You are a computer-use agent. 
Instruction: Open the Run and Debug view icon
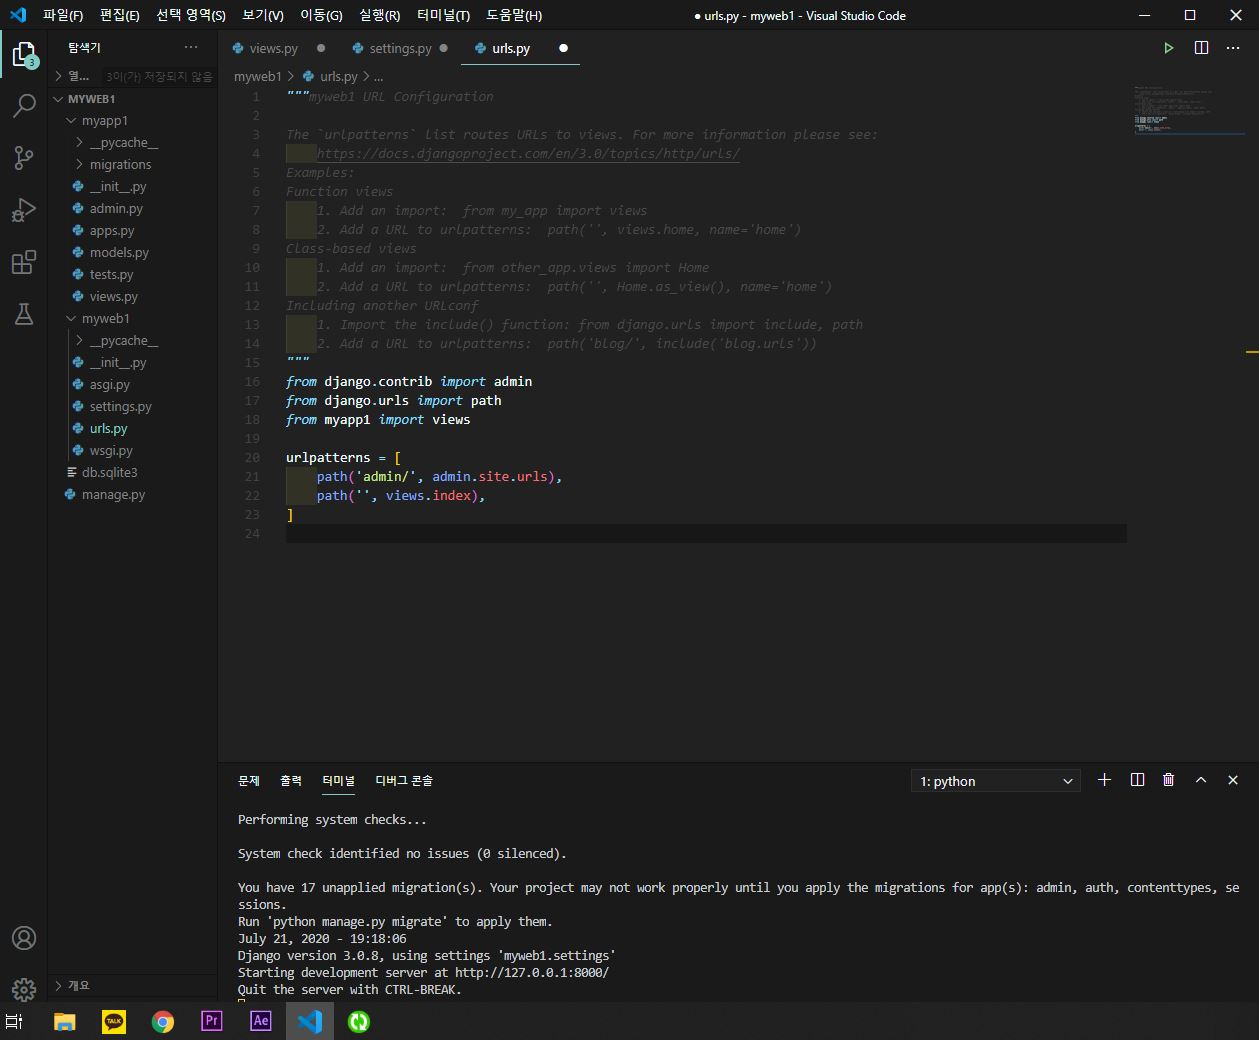coord(24,210)
